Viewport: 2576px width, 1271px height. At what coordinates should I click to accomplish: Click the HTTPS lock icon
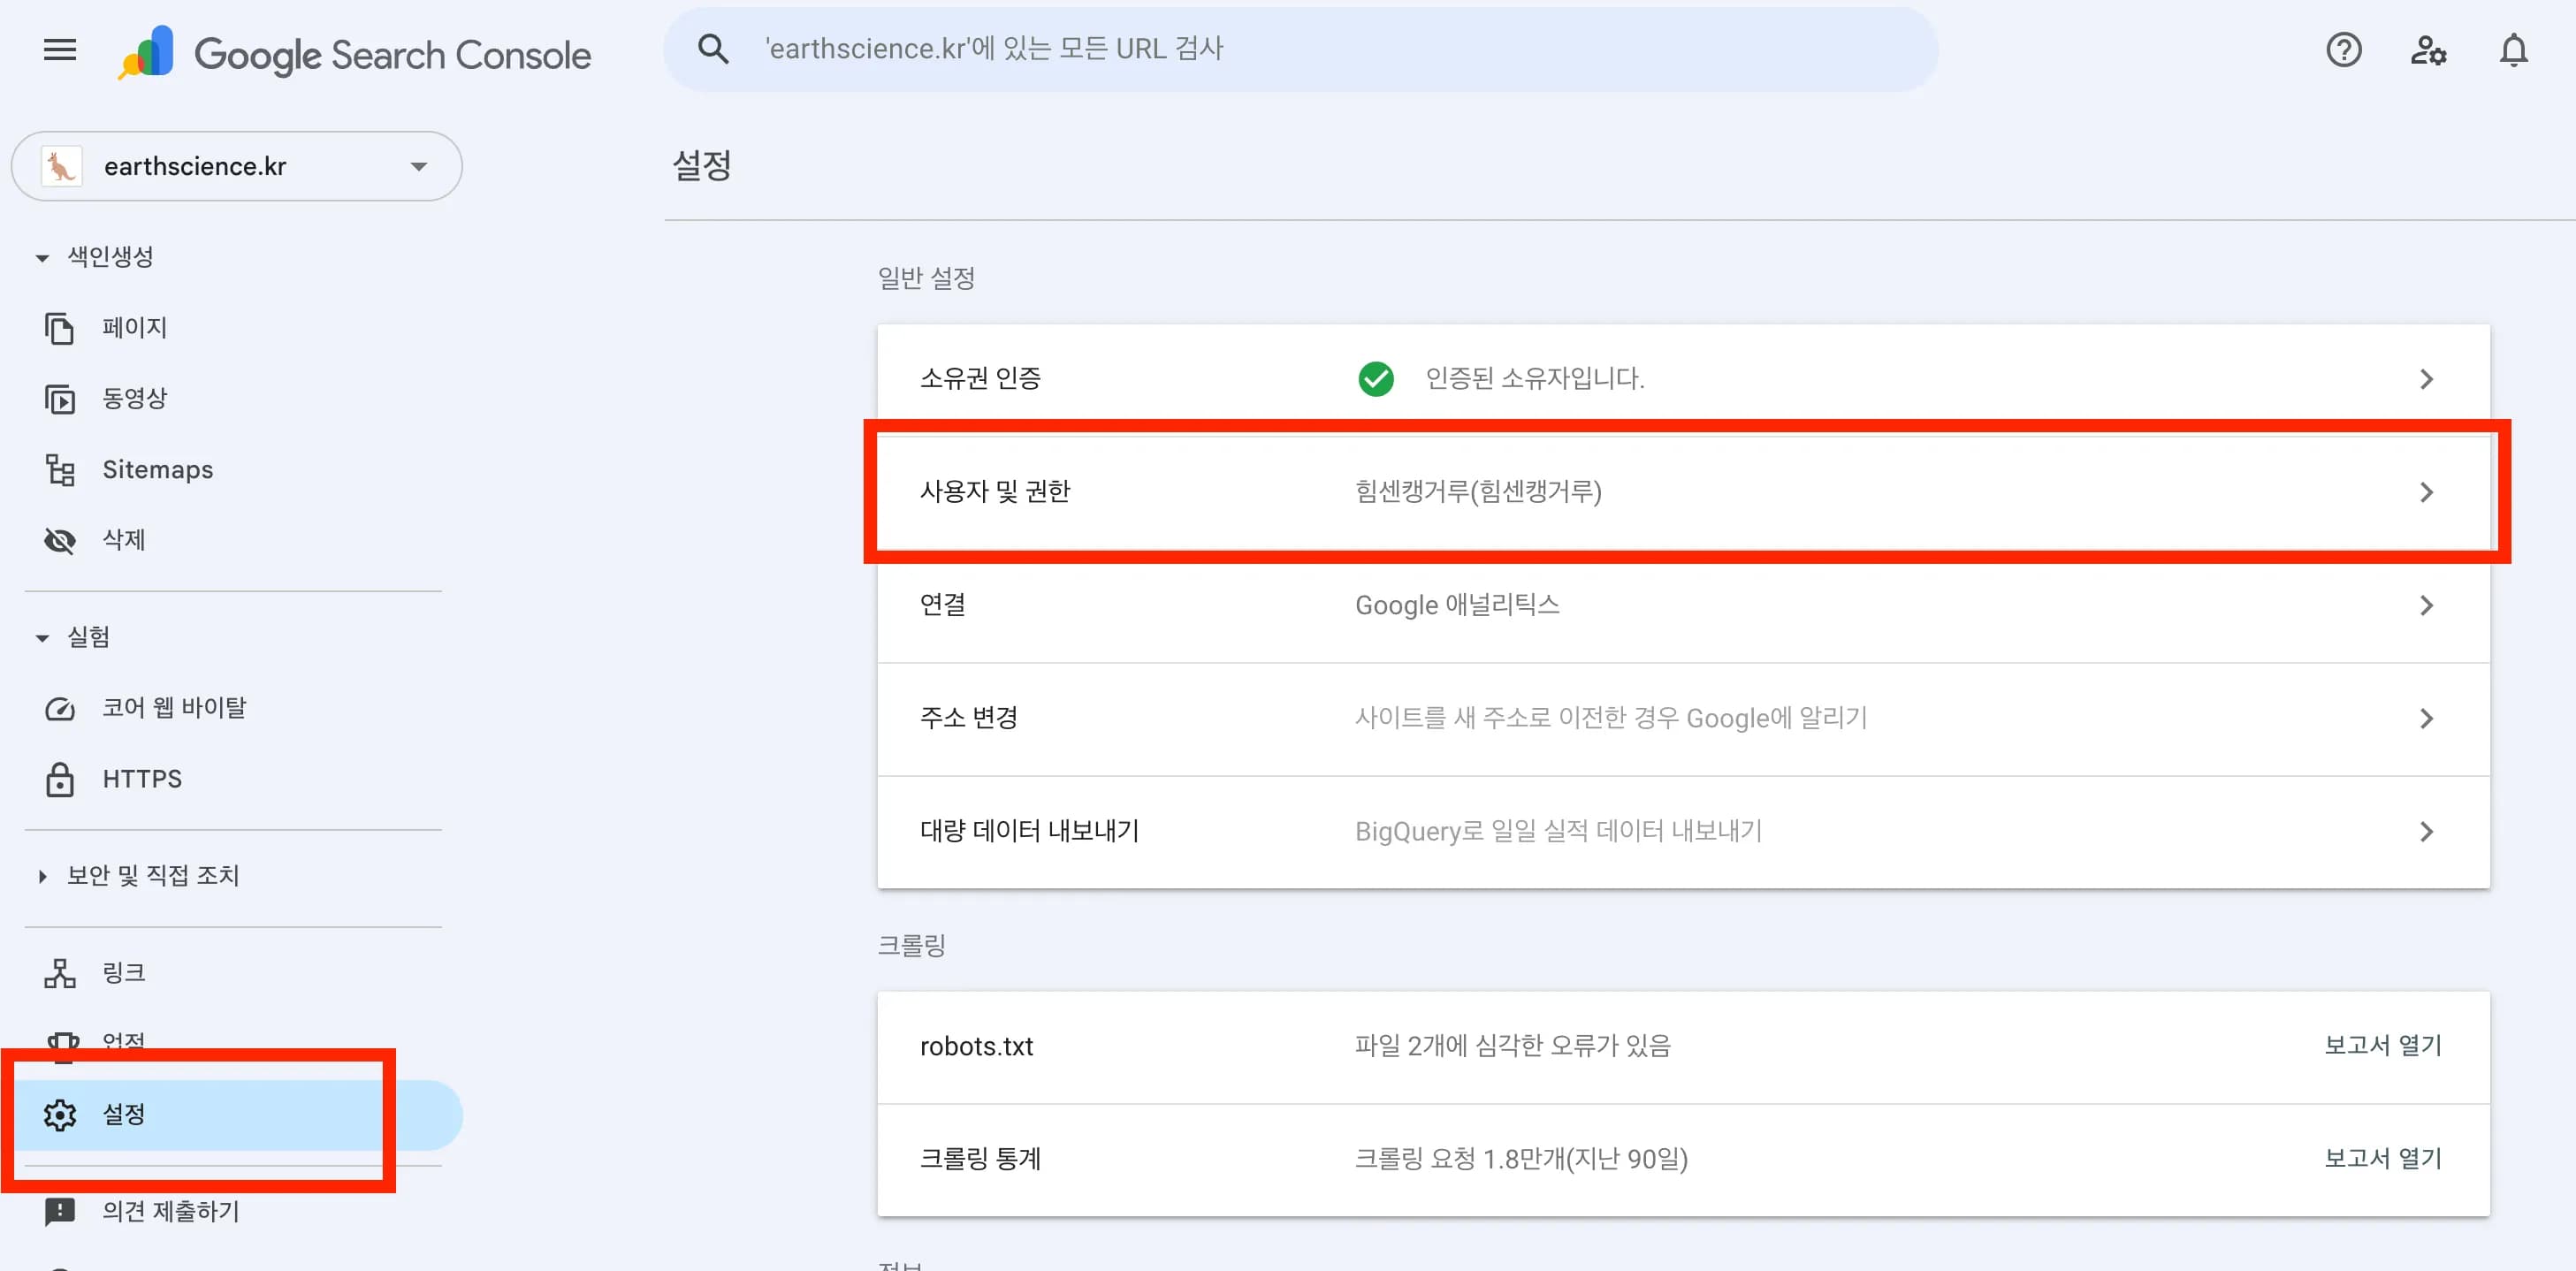[x=60, y=779]
